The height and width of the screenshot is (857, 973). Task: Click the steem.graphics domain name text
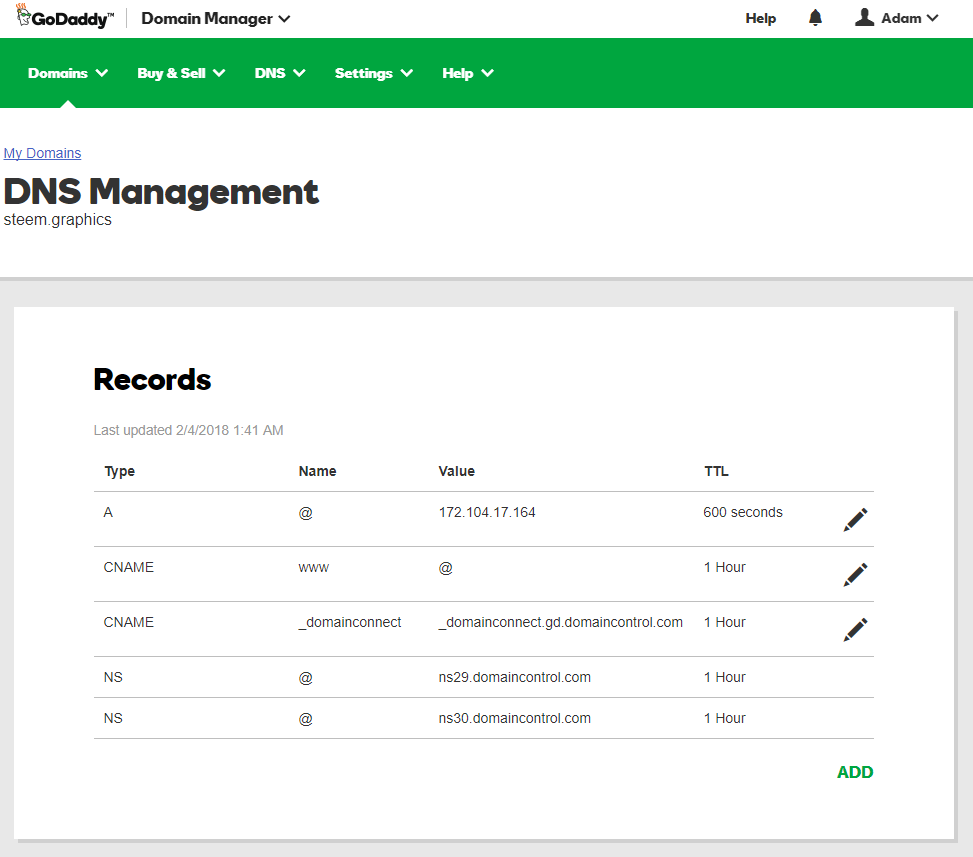[x=58, y=220]
